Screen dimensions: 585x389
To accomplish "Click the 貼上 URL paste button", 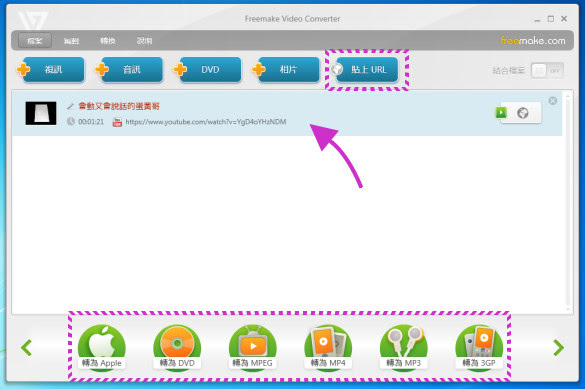I will coord(366,69).
